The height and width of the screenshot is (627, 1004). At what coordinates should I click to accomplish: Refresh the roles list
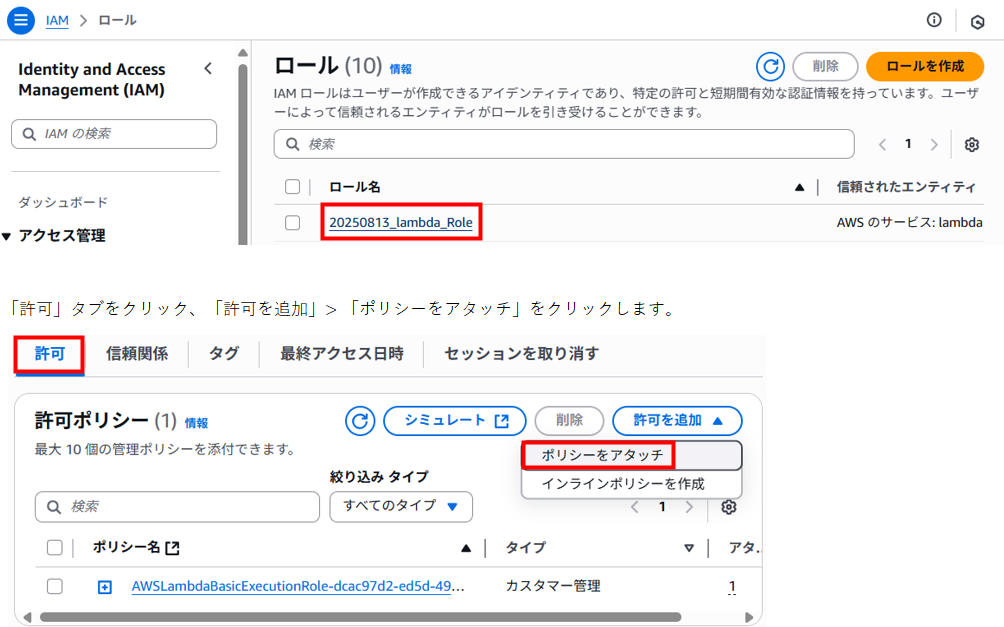pyautogui.click(x=770, y=67)
